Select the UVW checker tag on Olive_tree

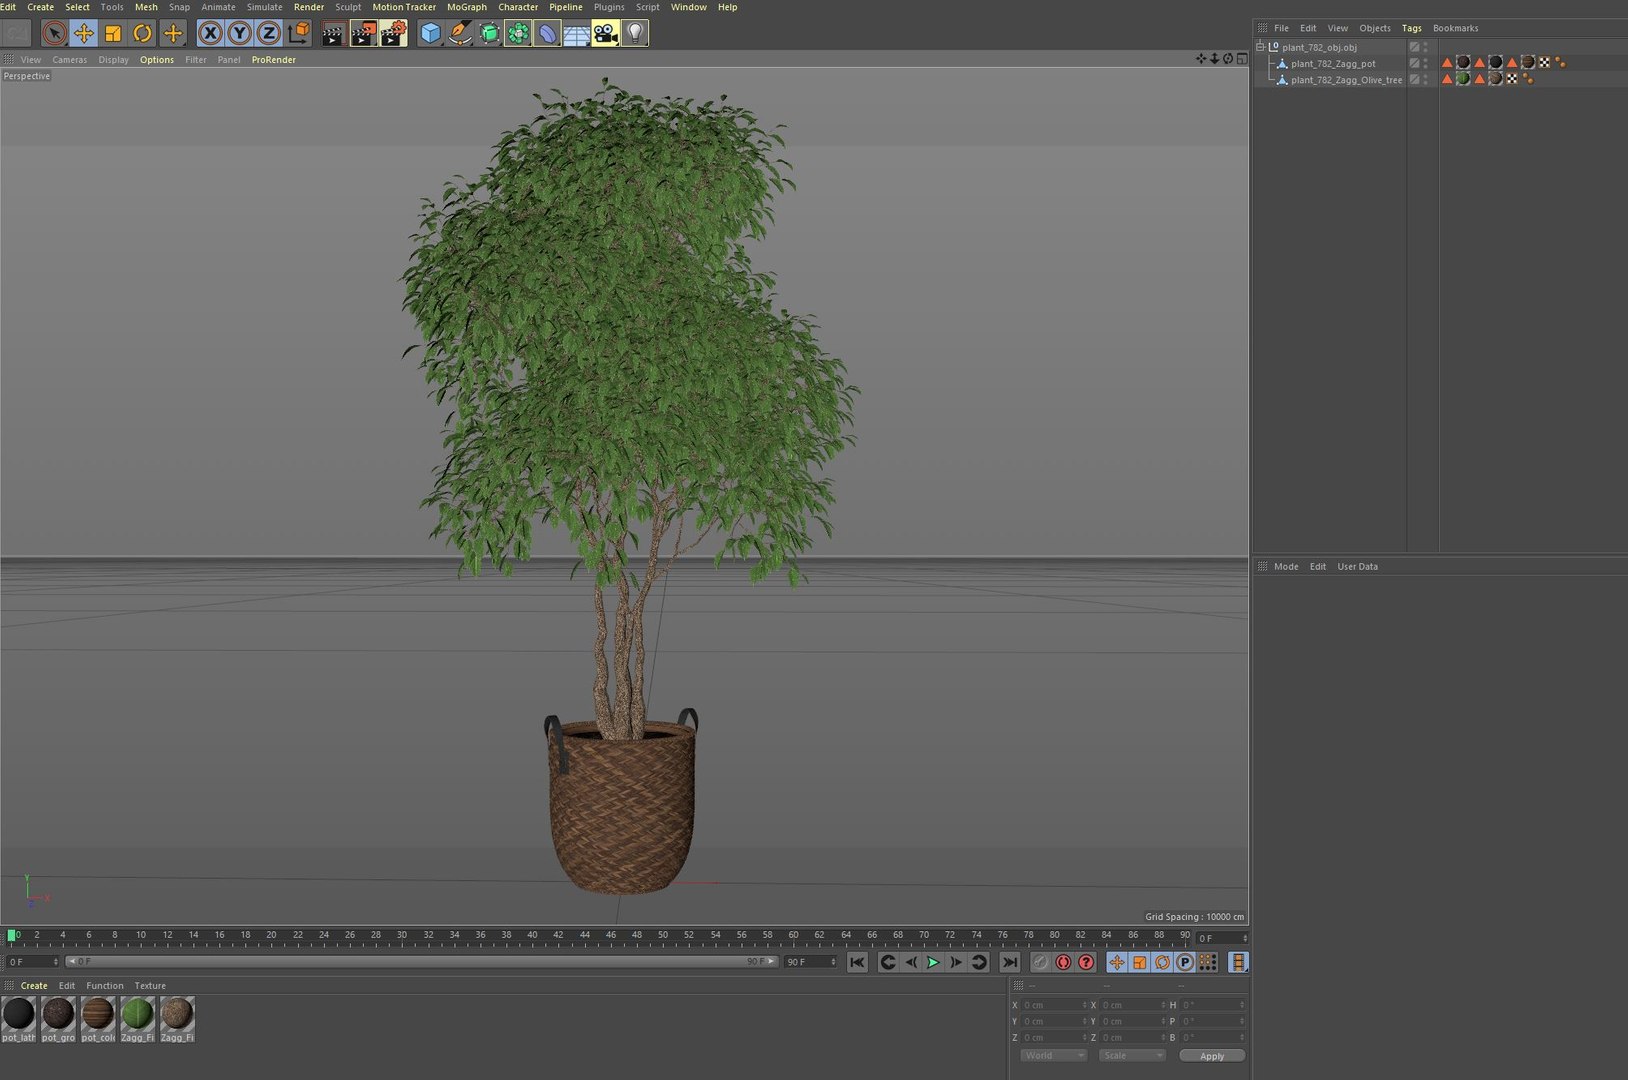pyautogui.click(x=1512, y=79)
